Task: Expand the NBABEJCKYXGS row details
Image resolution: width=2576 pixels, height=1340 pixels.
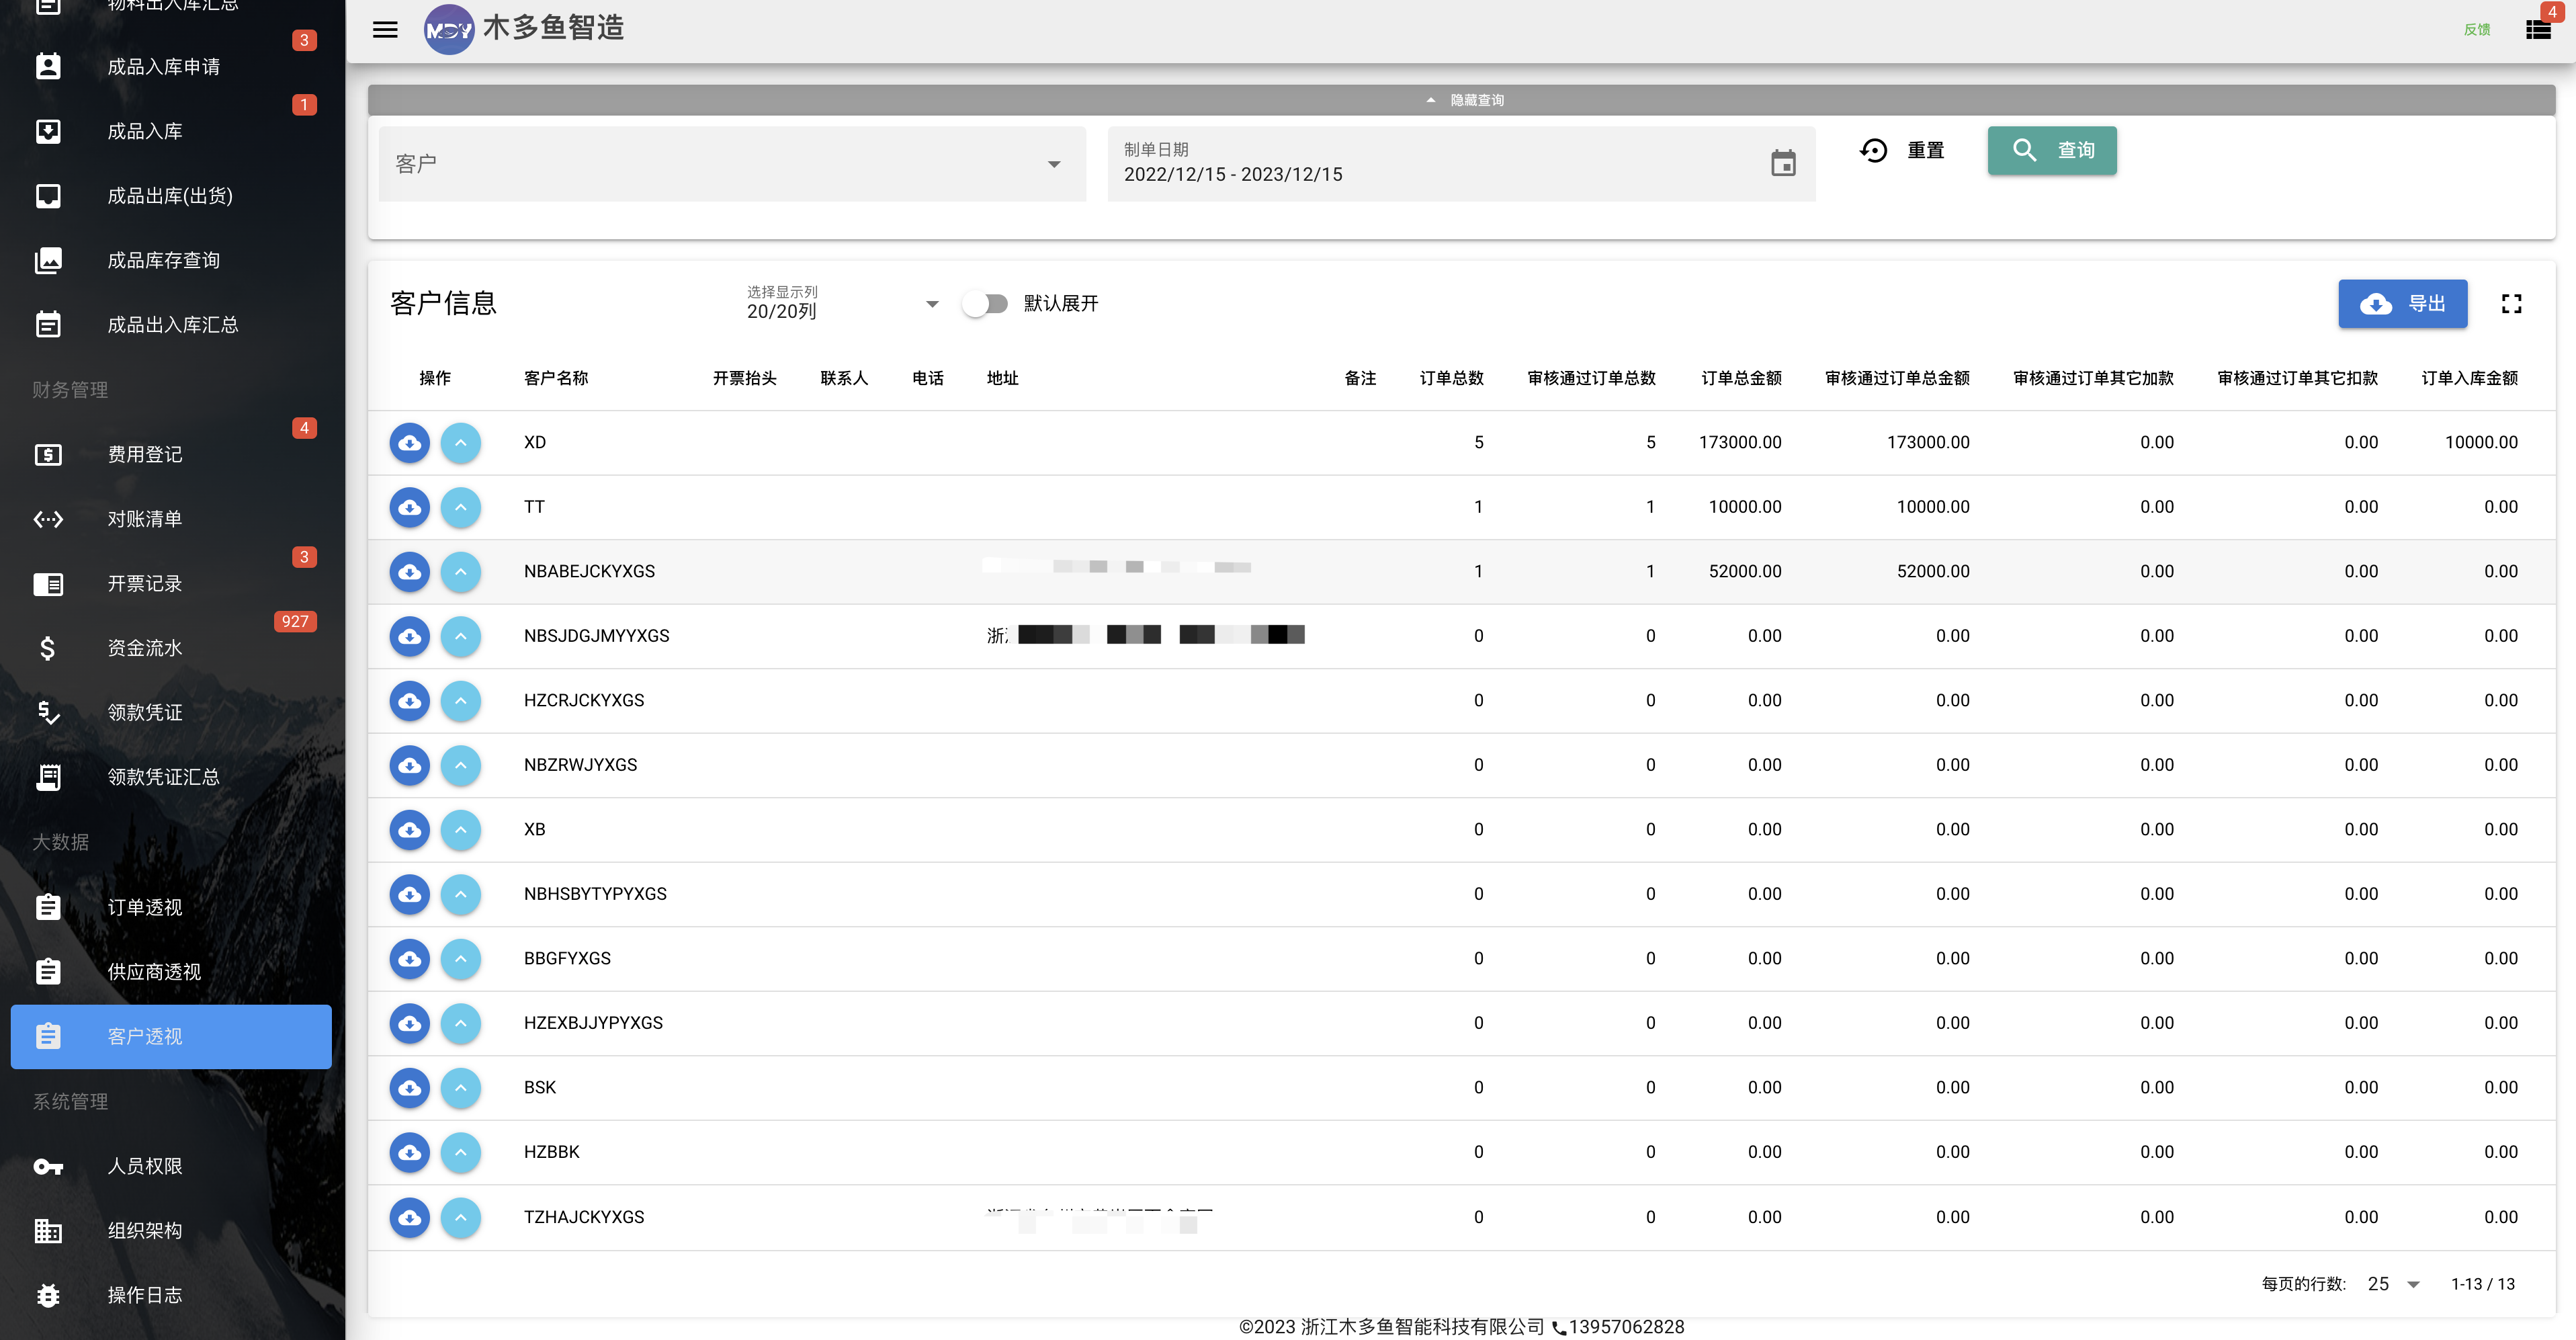Action: 461,571
